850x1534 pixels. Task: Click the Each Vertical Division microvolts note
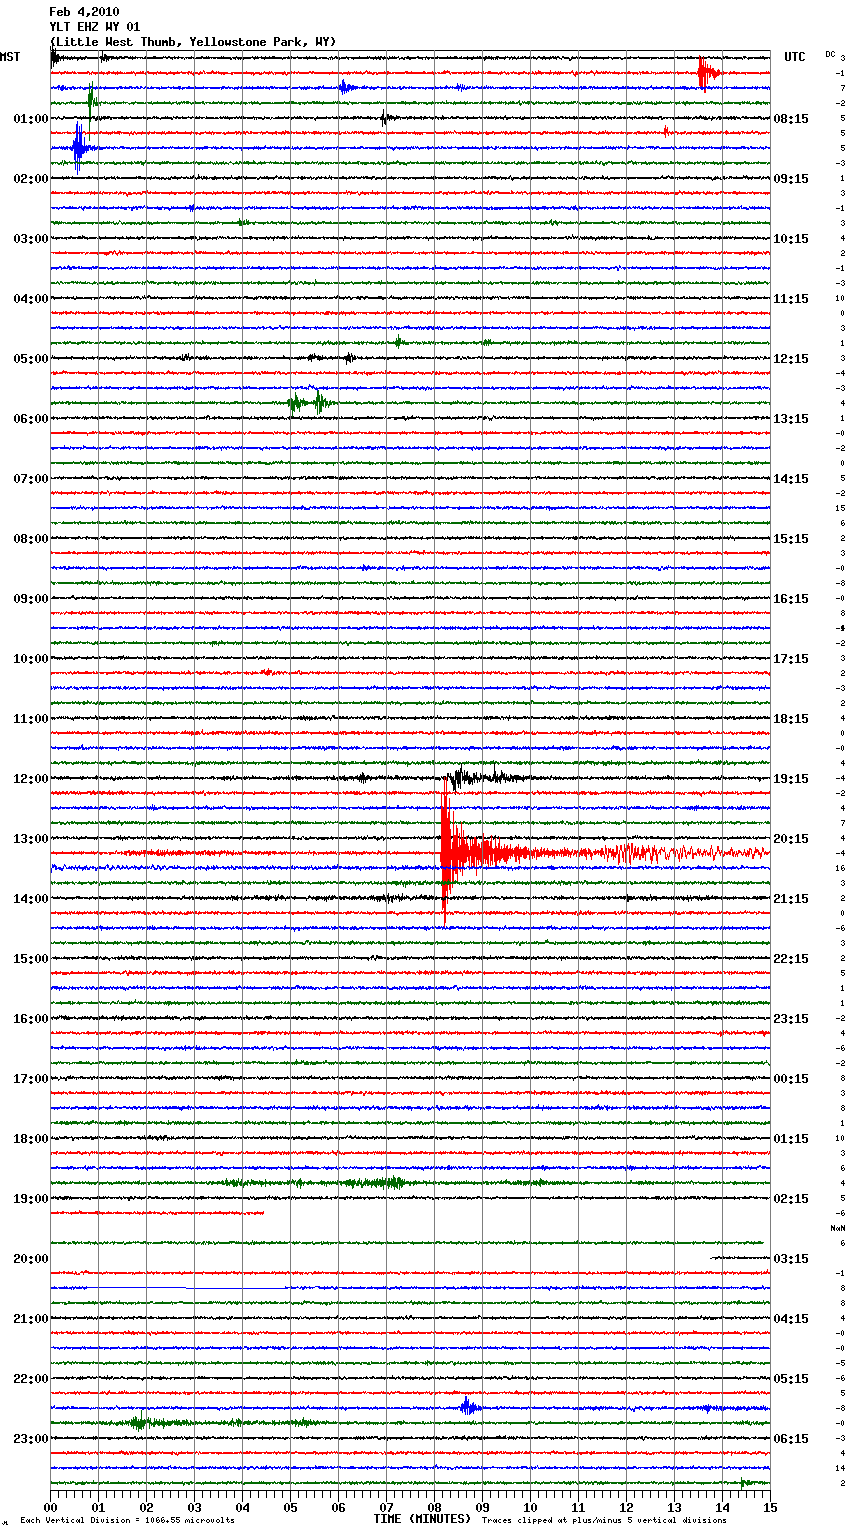127,1520
